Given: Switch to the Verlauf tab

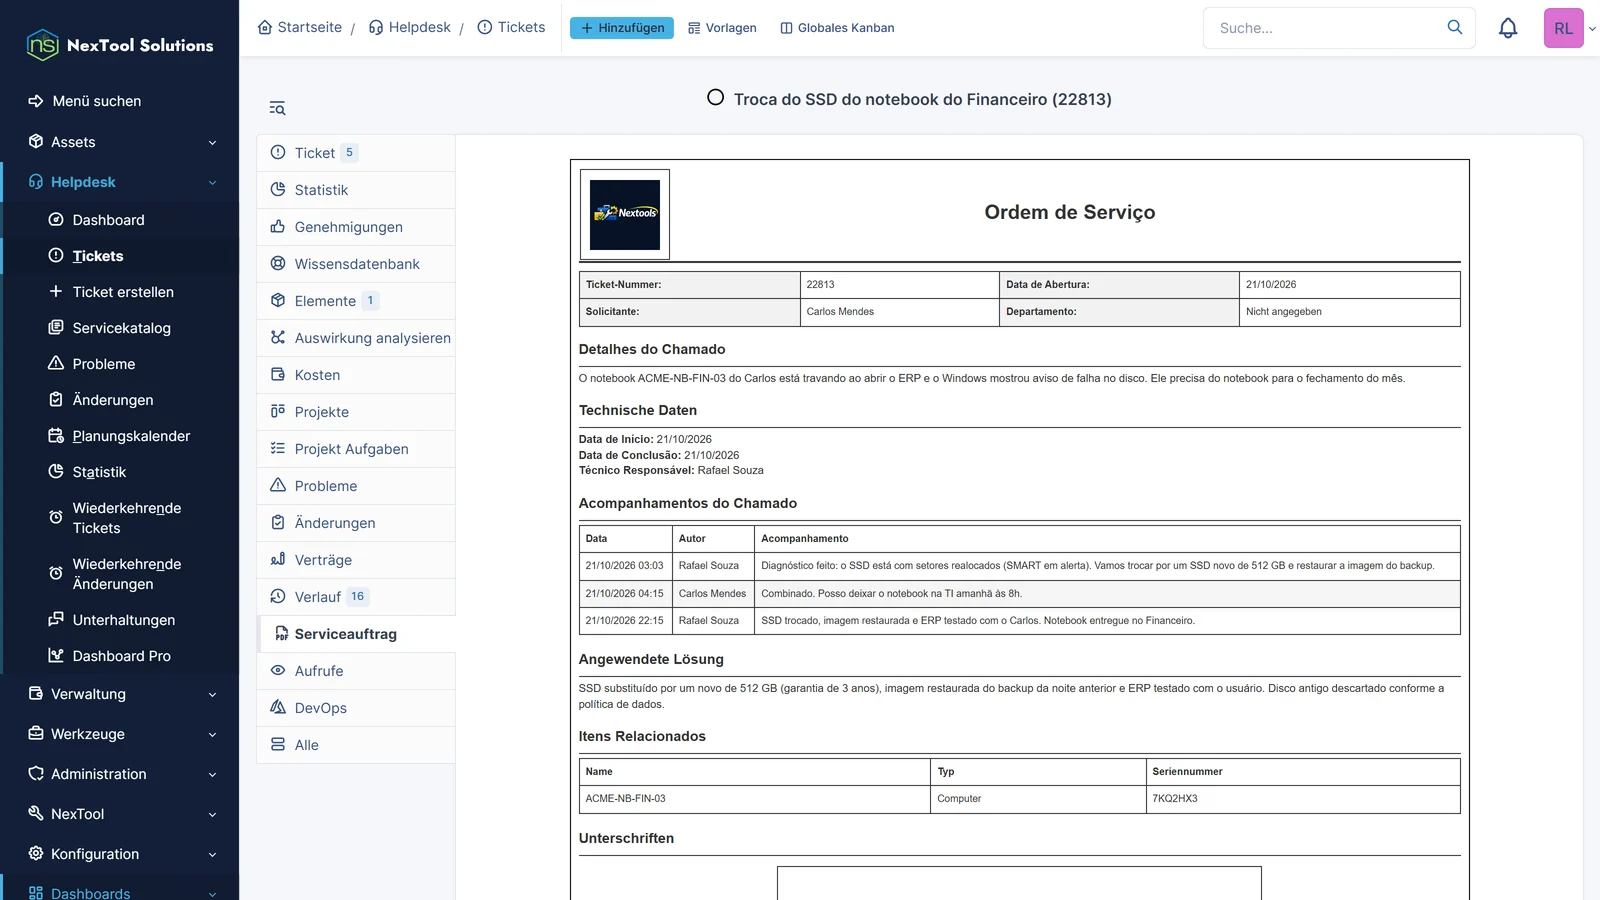Looking at the screenshot, I should [356, 597].
